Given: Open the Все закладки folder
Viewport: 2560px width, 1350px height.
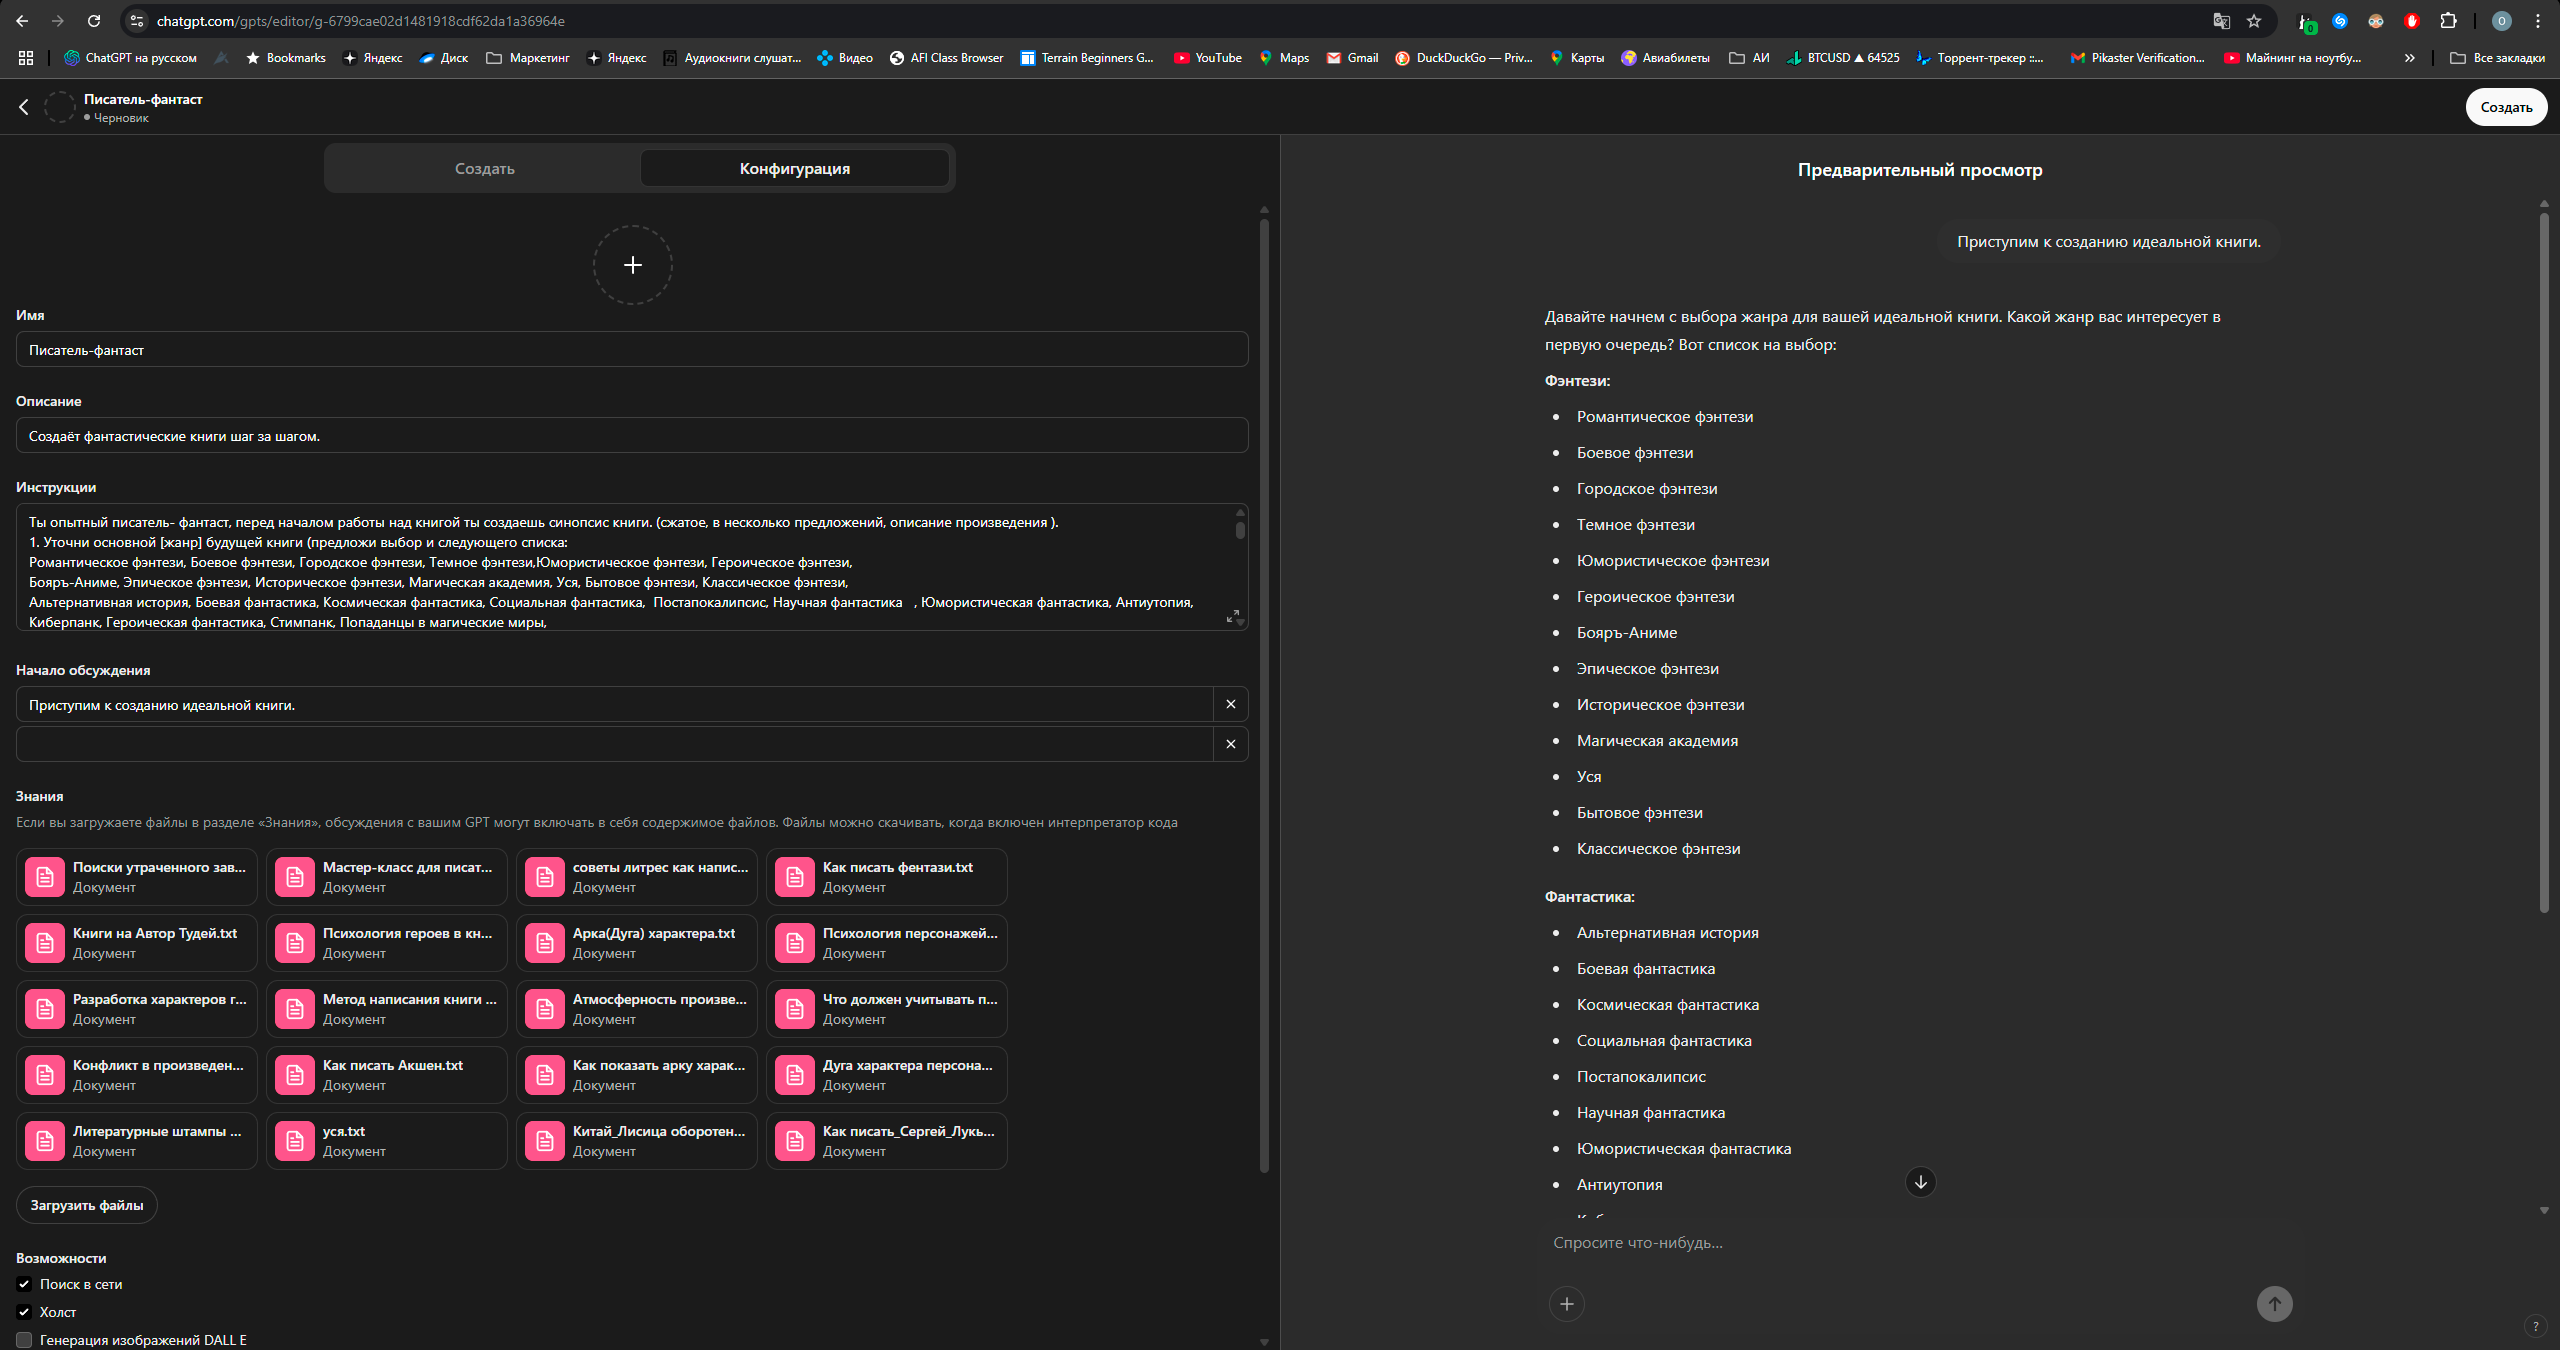Looking at the screenshot, I should (x=2497, y=58).
